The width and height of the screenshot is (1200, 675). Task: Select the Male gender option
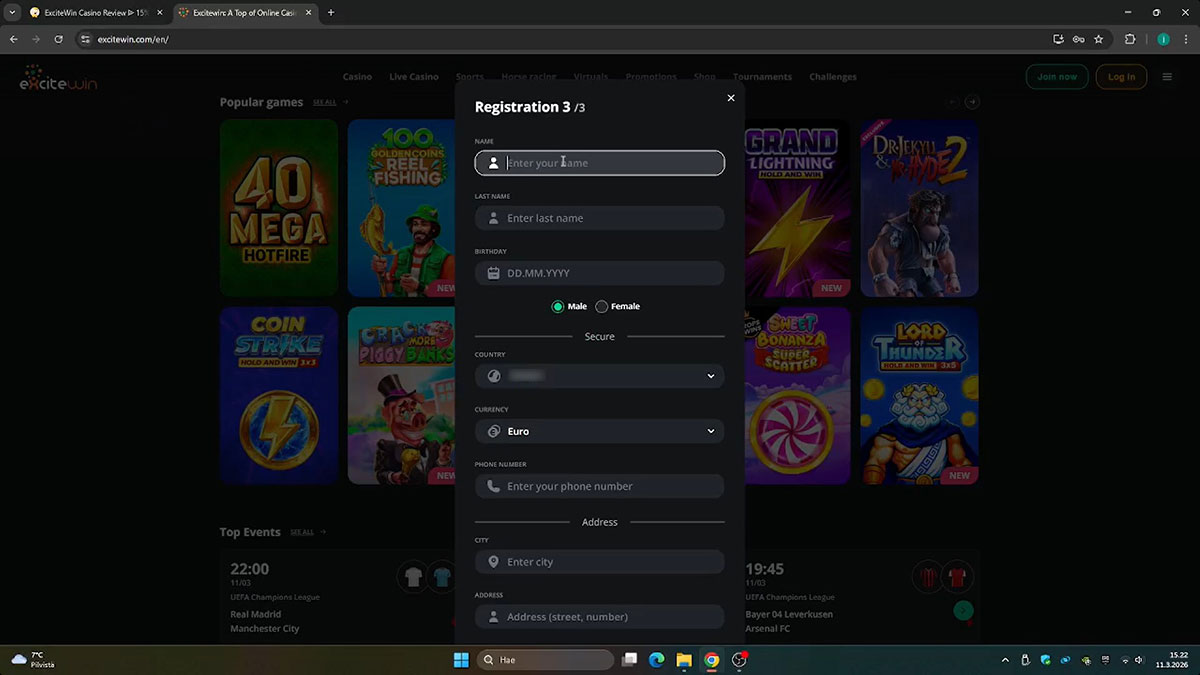tap(558, 306)
